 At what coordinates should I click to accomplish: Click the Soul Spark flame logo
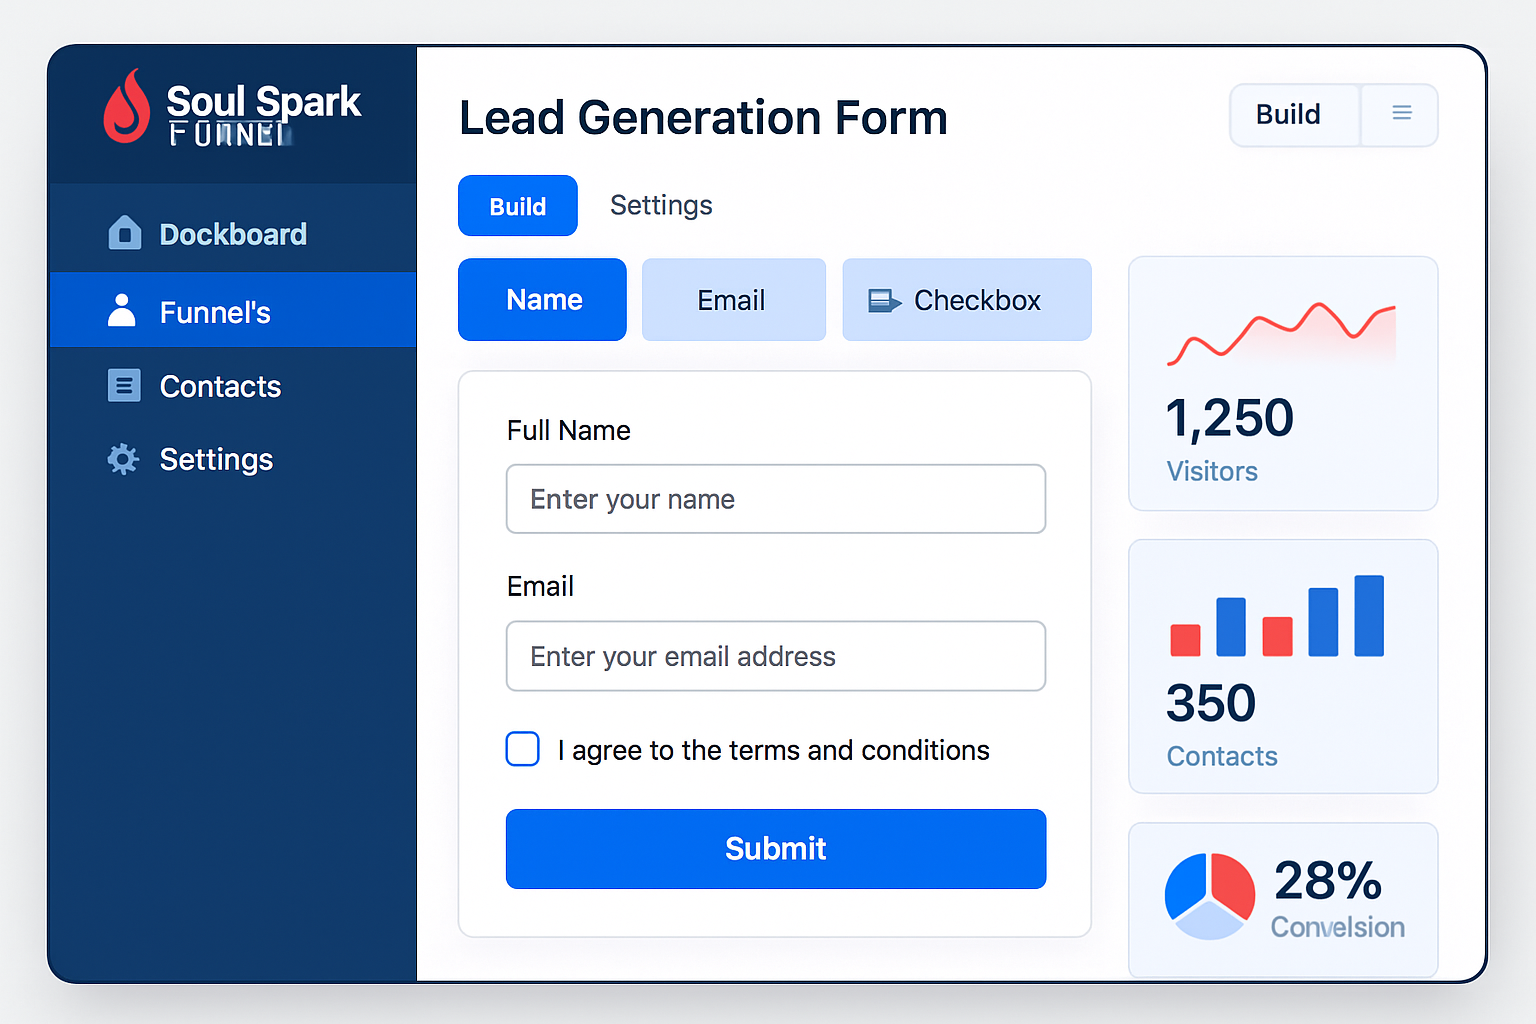click(x=127, y=106)
